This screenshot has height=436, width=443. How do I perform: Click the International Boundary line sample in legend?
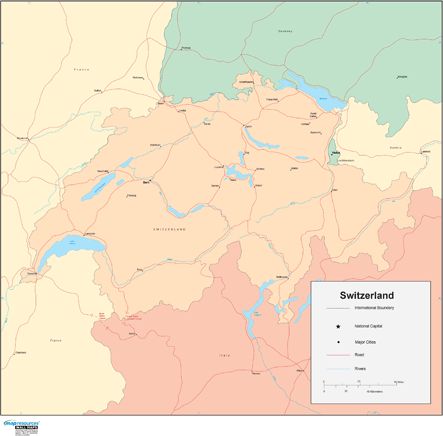[338, 308]
